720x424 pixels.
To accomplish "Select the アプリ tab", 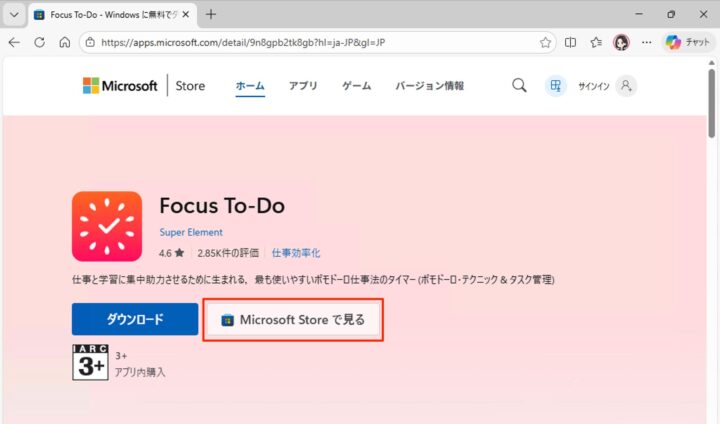I will pyautogui.click(x=303, y=86).
